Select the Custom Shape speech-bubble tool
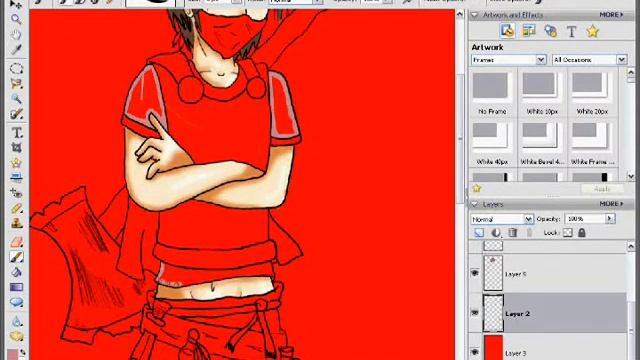 point(16,302)
